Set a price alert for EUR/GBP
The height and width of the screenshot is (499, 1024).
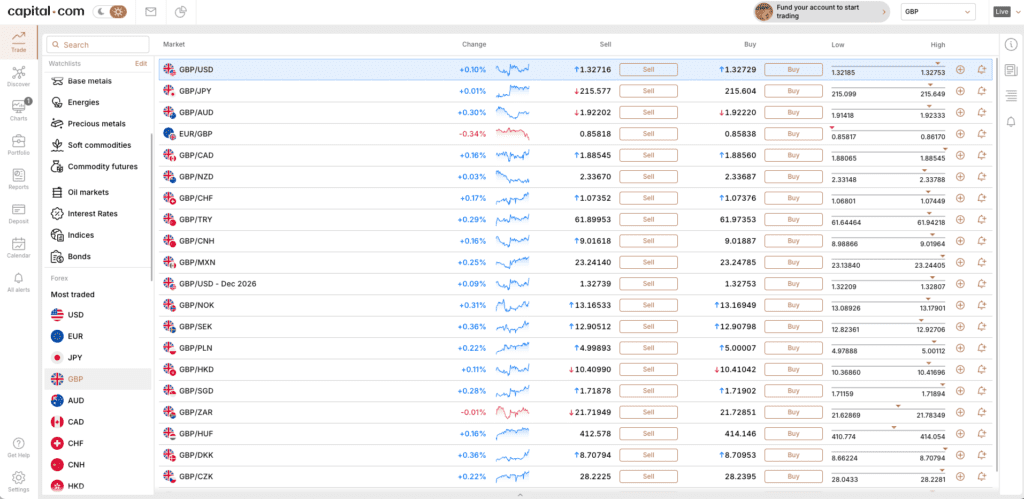(981, 134)
